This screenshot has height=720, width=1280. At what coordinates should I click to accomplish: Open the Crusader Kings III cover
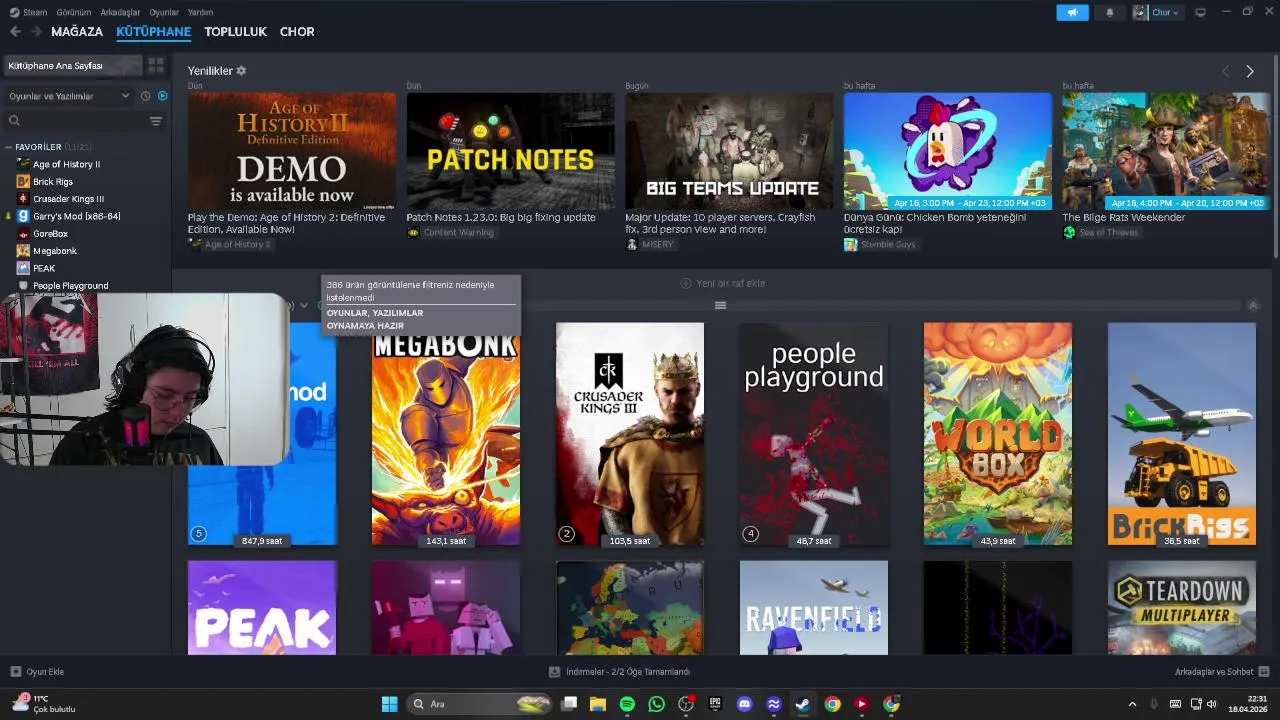coord(630,434)
